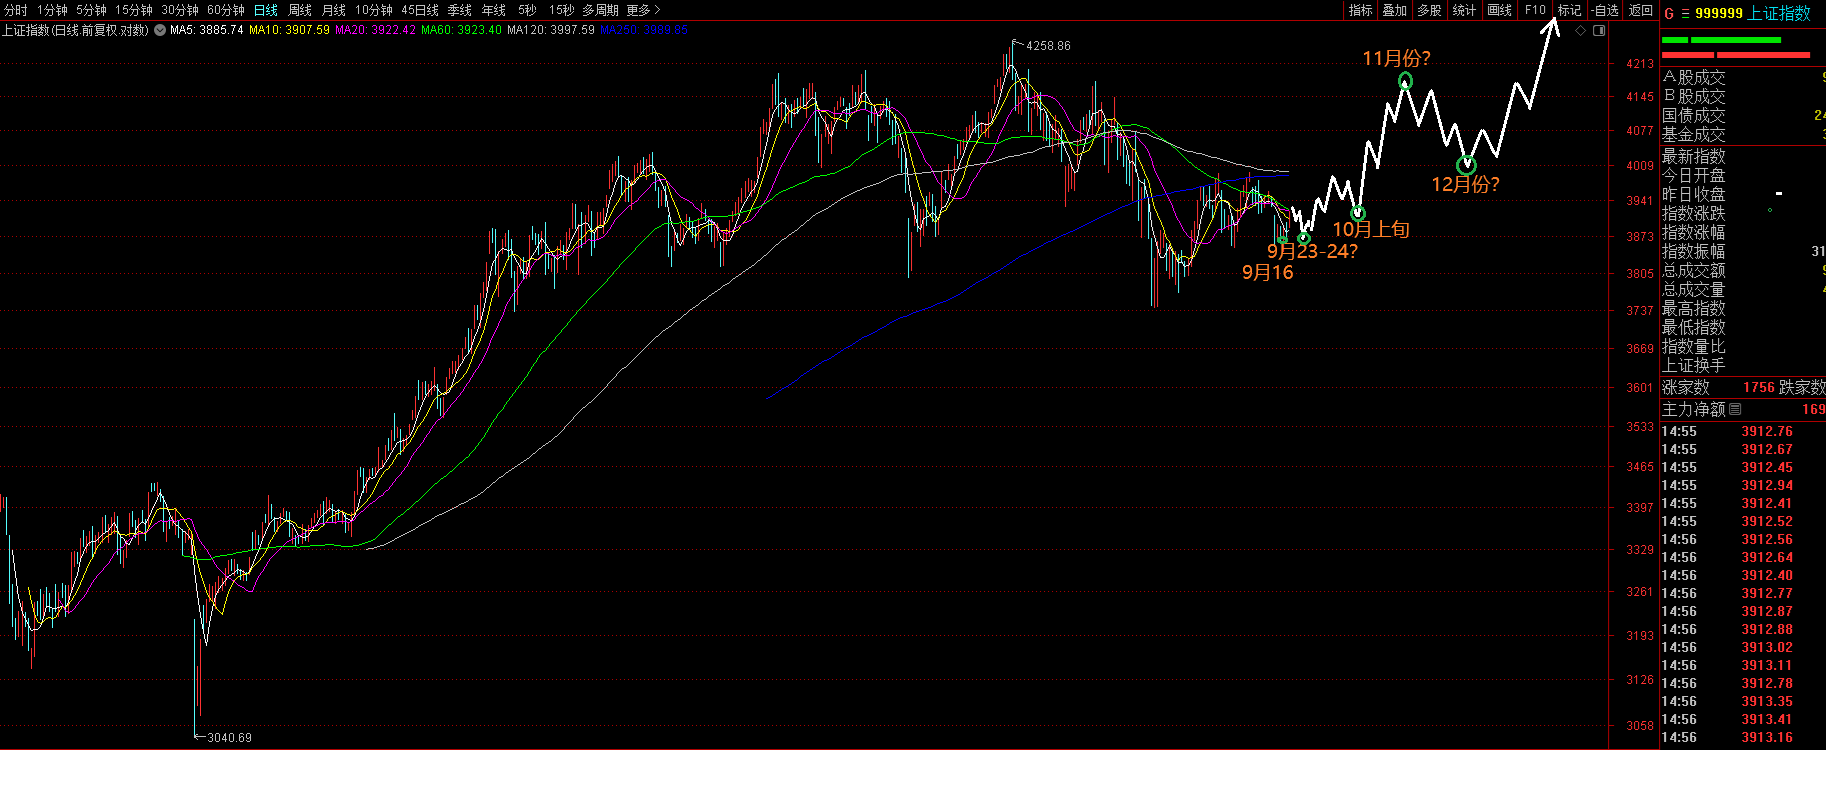Click the MA120 moving average label
This screenshot has height=796, width=1834.
(x=551, y=30)
